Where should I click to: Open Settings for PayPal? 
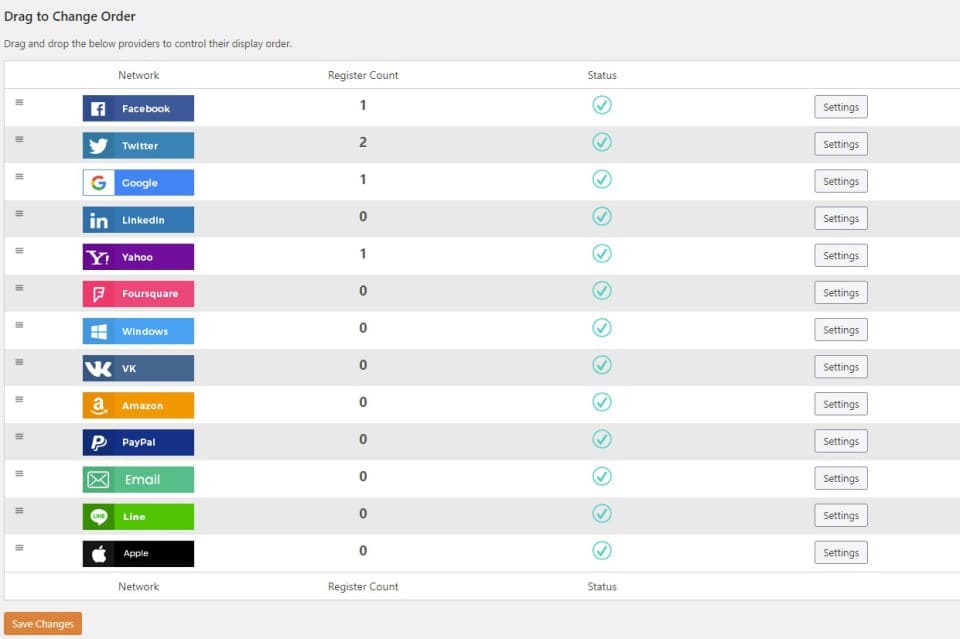(x=841, y=441)
